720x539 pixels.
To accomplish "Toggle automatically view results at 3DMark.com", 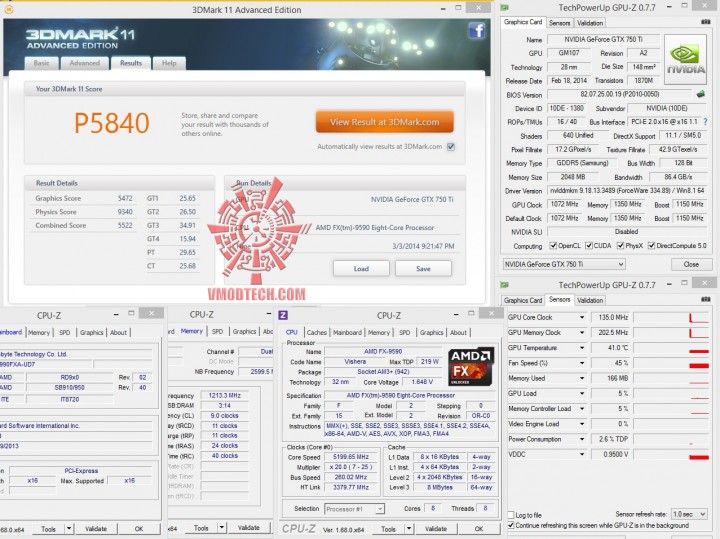I will point(451,147).
